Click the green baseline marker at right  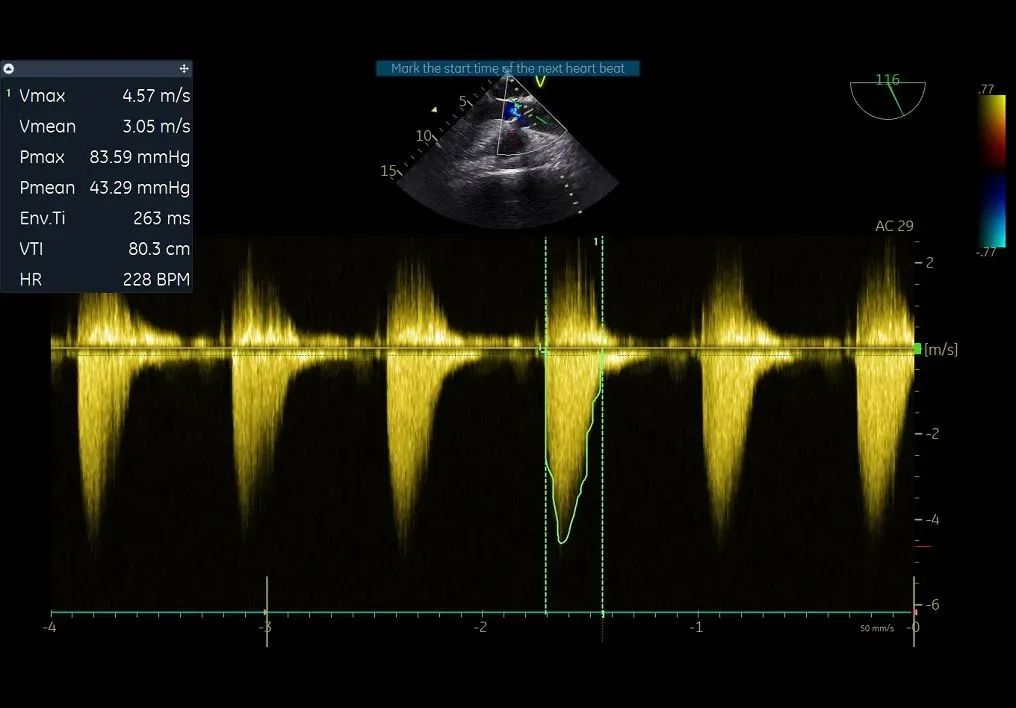coord(916,348)
